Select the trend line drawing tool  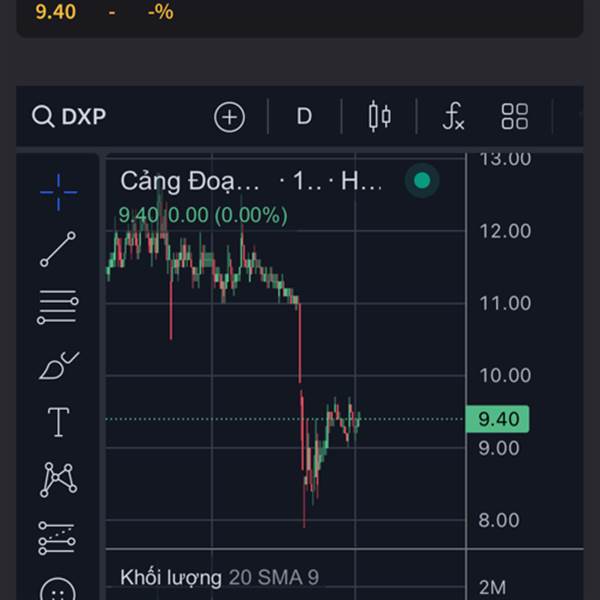click(58, 249)
